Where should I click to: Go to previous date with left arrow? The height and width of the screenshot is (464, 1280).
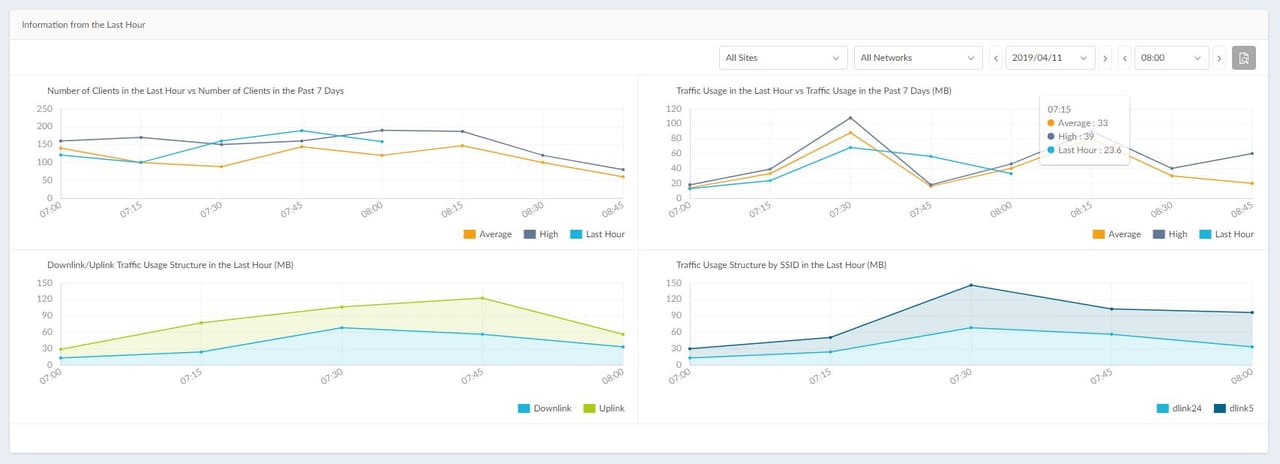tap(996, 58)
